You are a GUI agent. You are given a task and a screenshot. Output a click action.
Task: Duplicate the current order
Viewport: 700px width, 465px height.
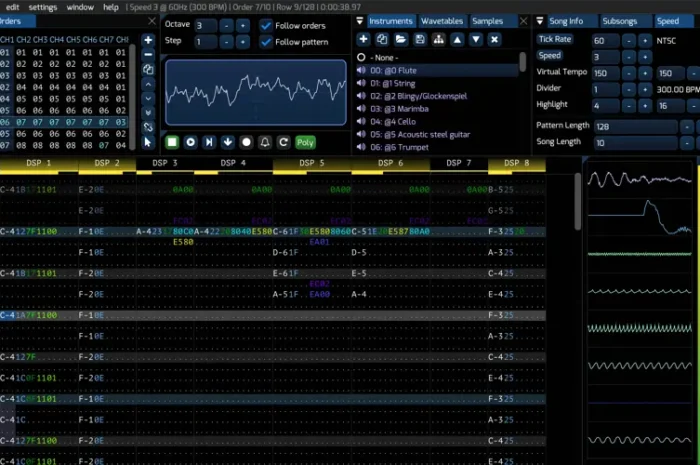click(148, 69)
